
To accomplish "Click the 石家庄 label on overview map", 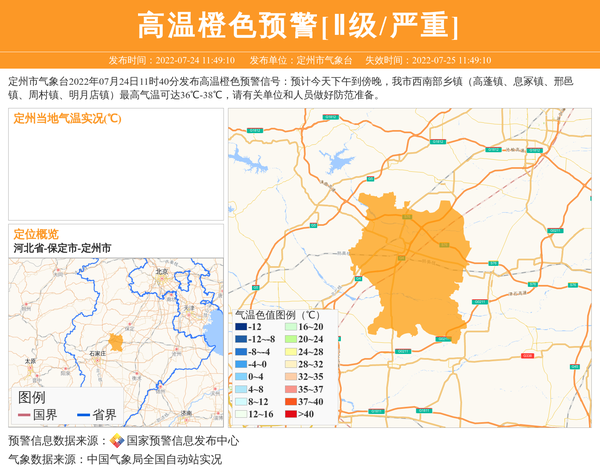I will (98, 354).
